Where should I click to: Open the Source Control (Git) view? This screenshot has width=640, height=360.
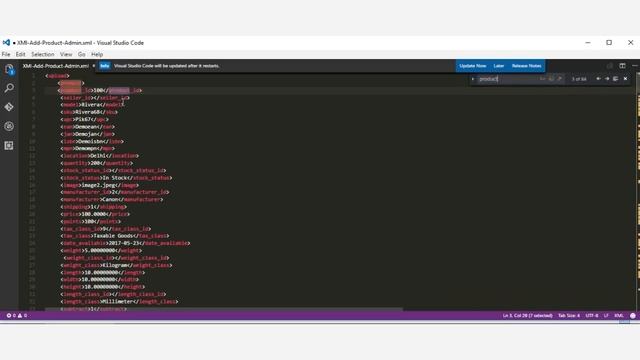9,107
